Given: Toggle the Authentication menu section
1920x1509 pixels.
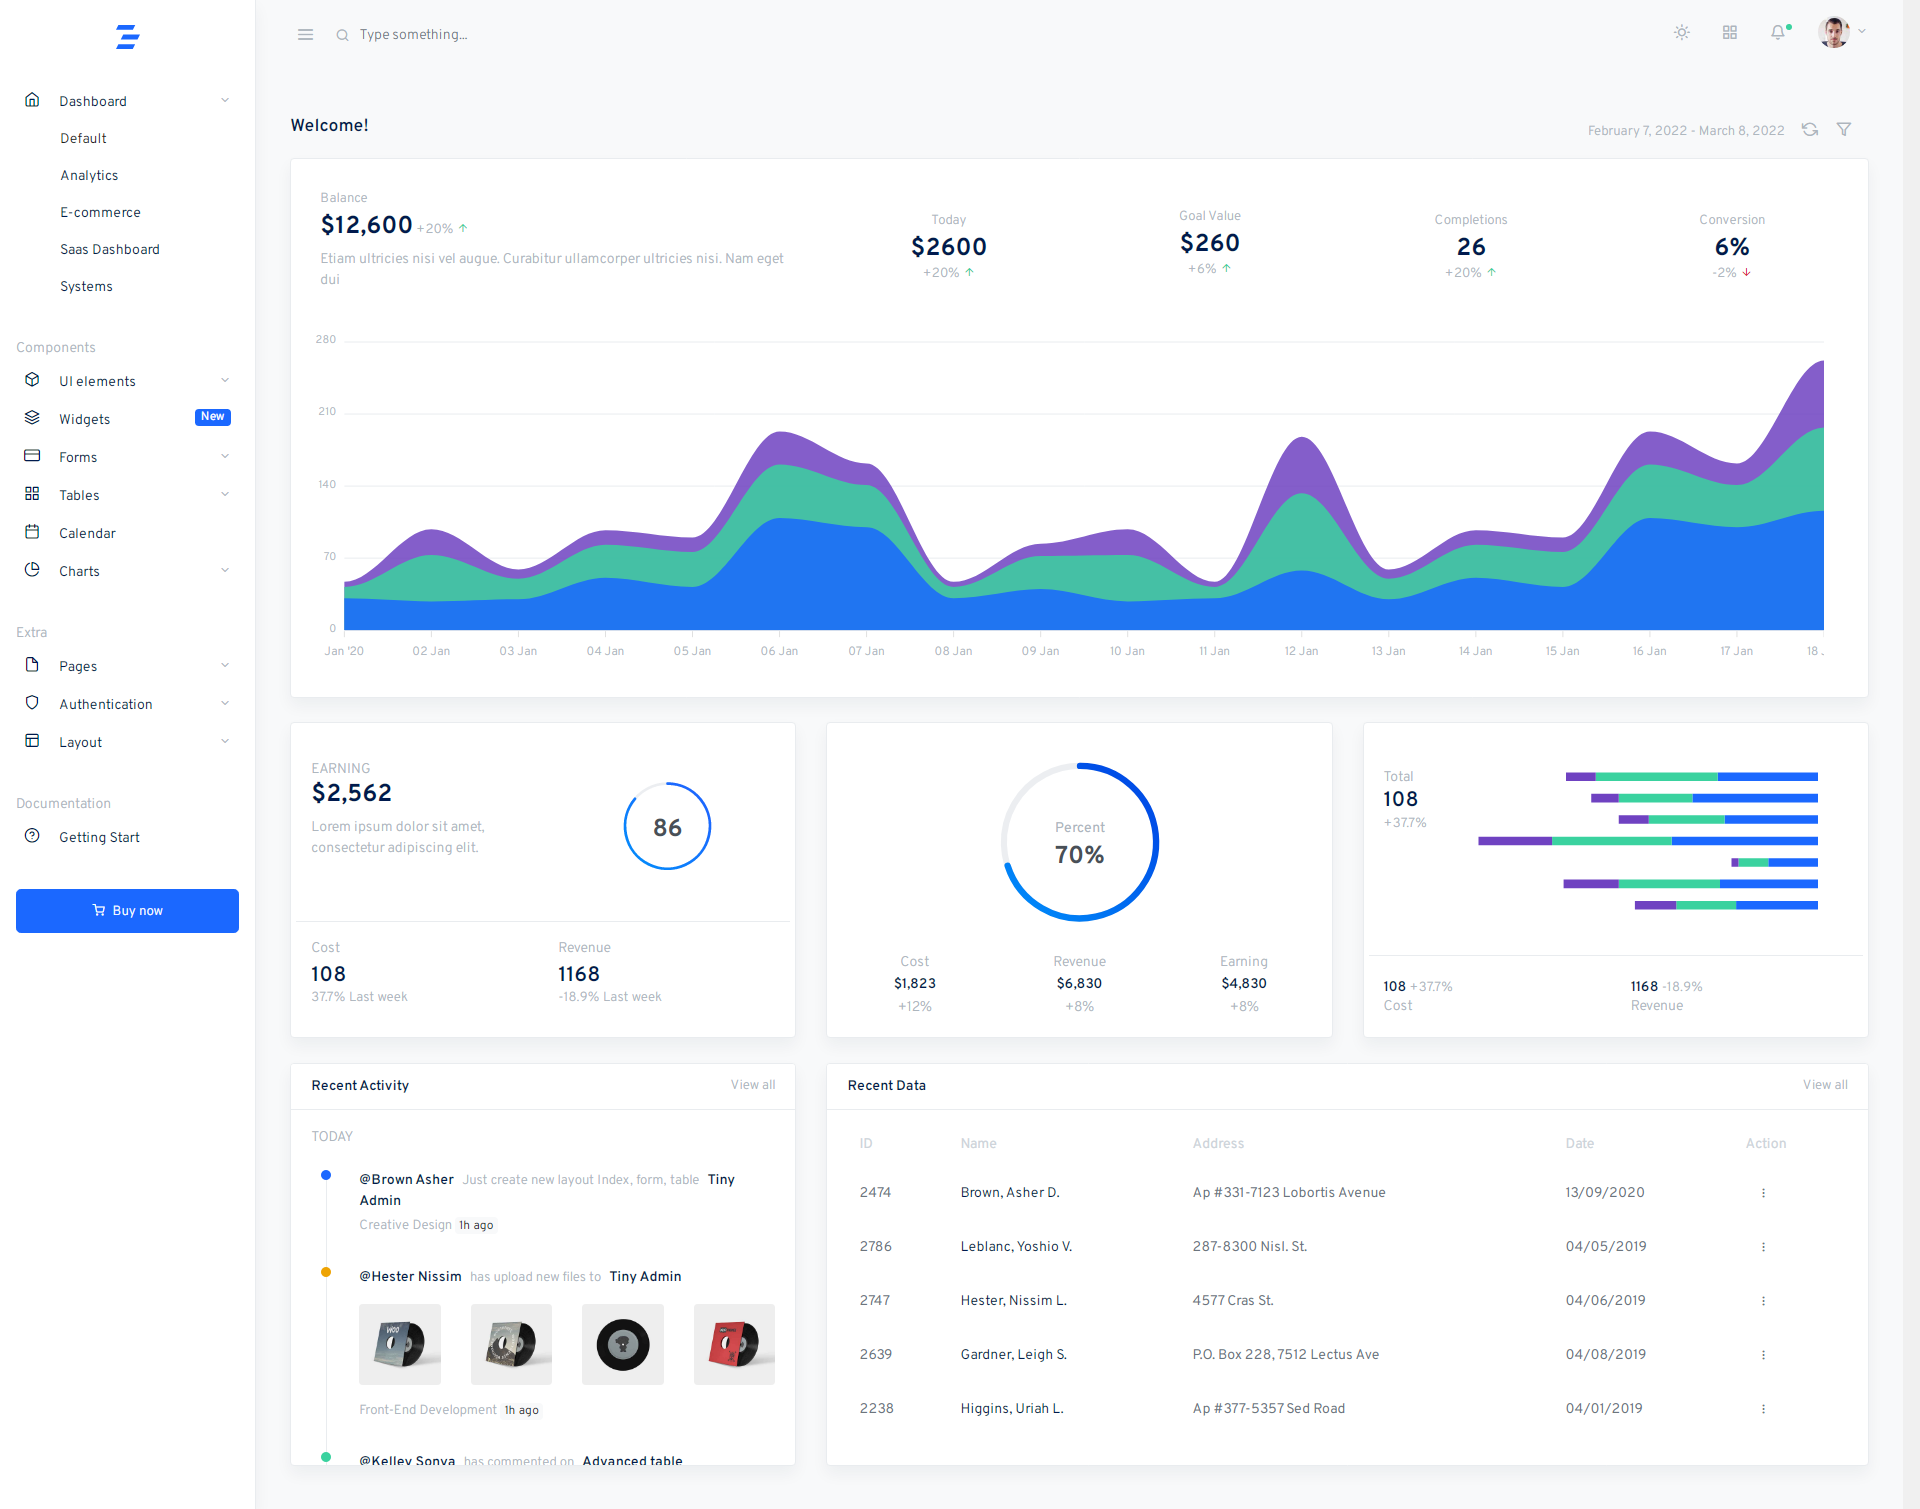Looking at the screenshot, I should pos(106,705).
